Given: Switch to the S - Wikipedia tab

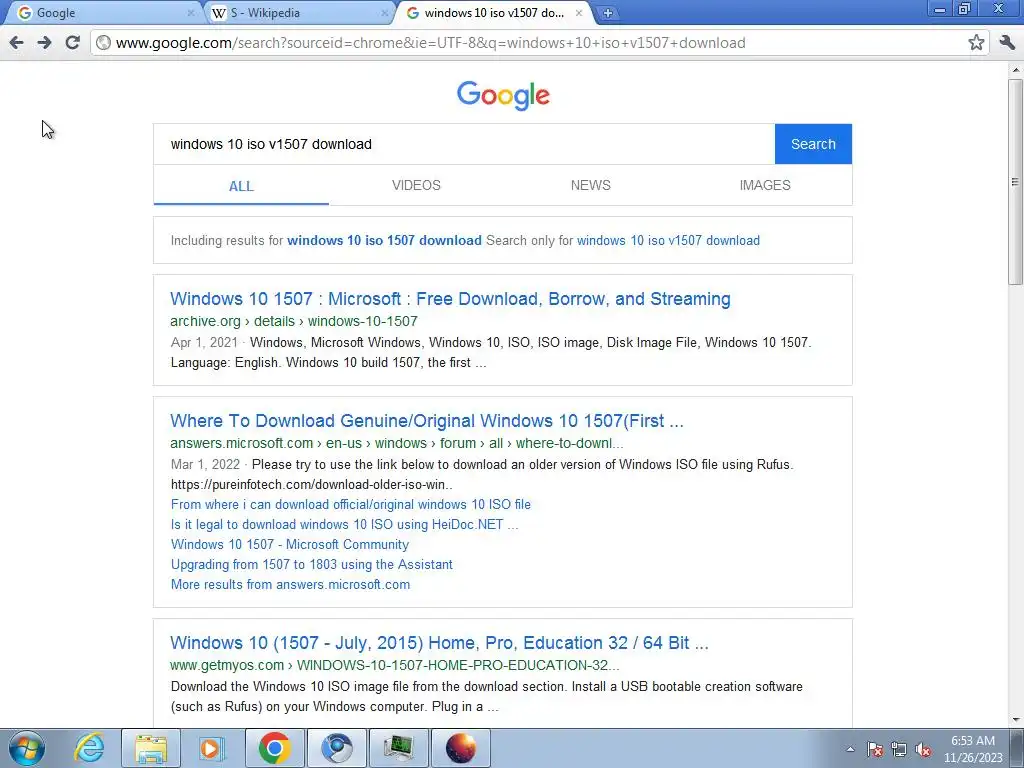Looking at the screenshot, I should [297, 12].
